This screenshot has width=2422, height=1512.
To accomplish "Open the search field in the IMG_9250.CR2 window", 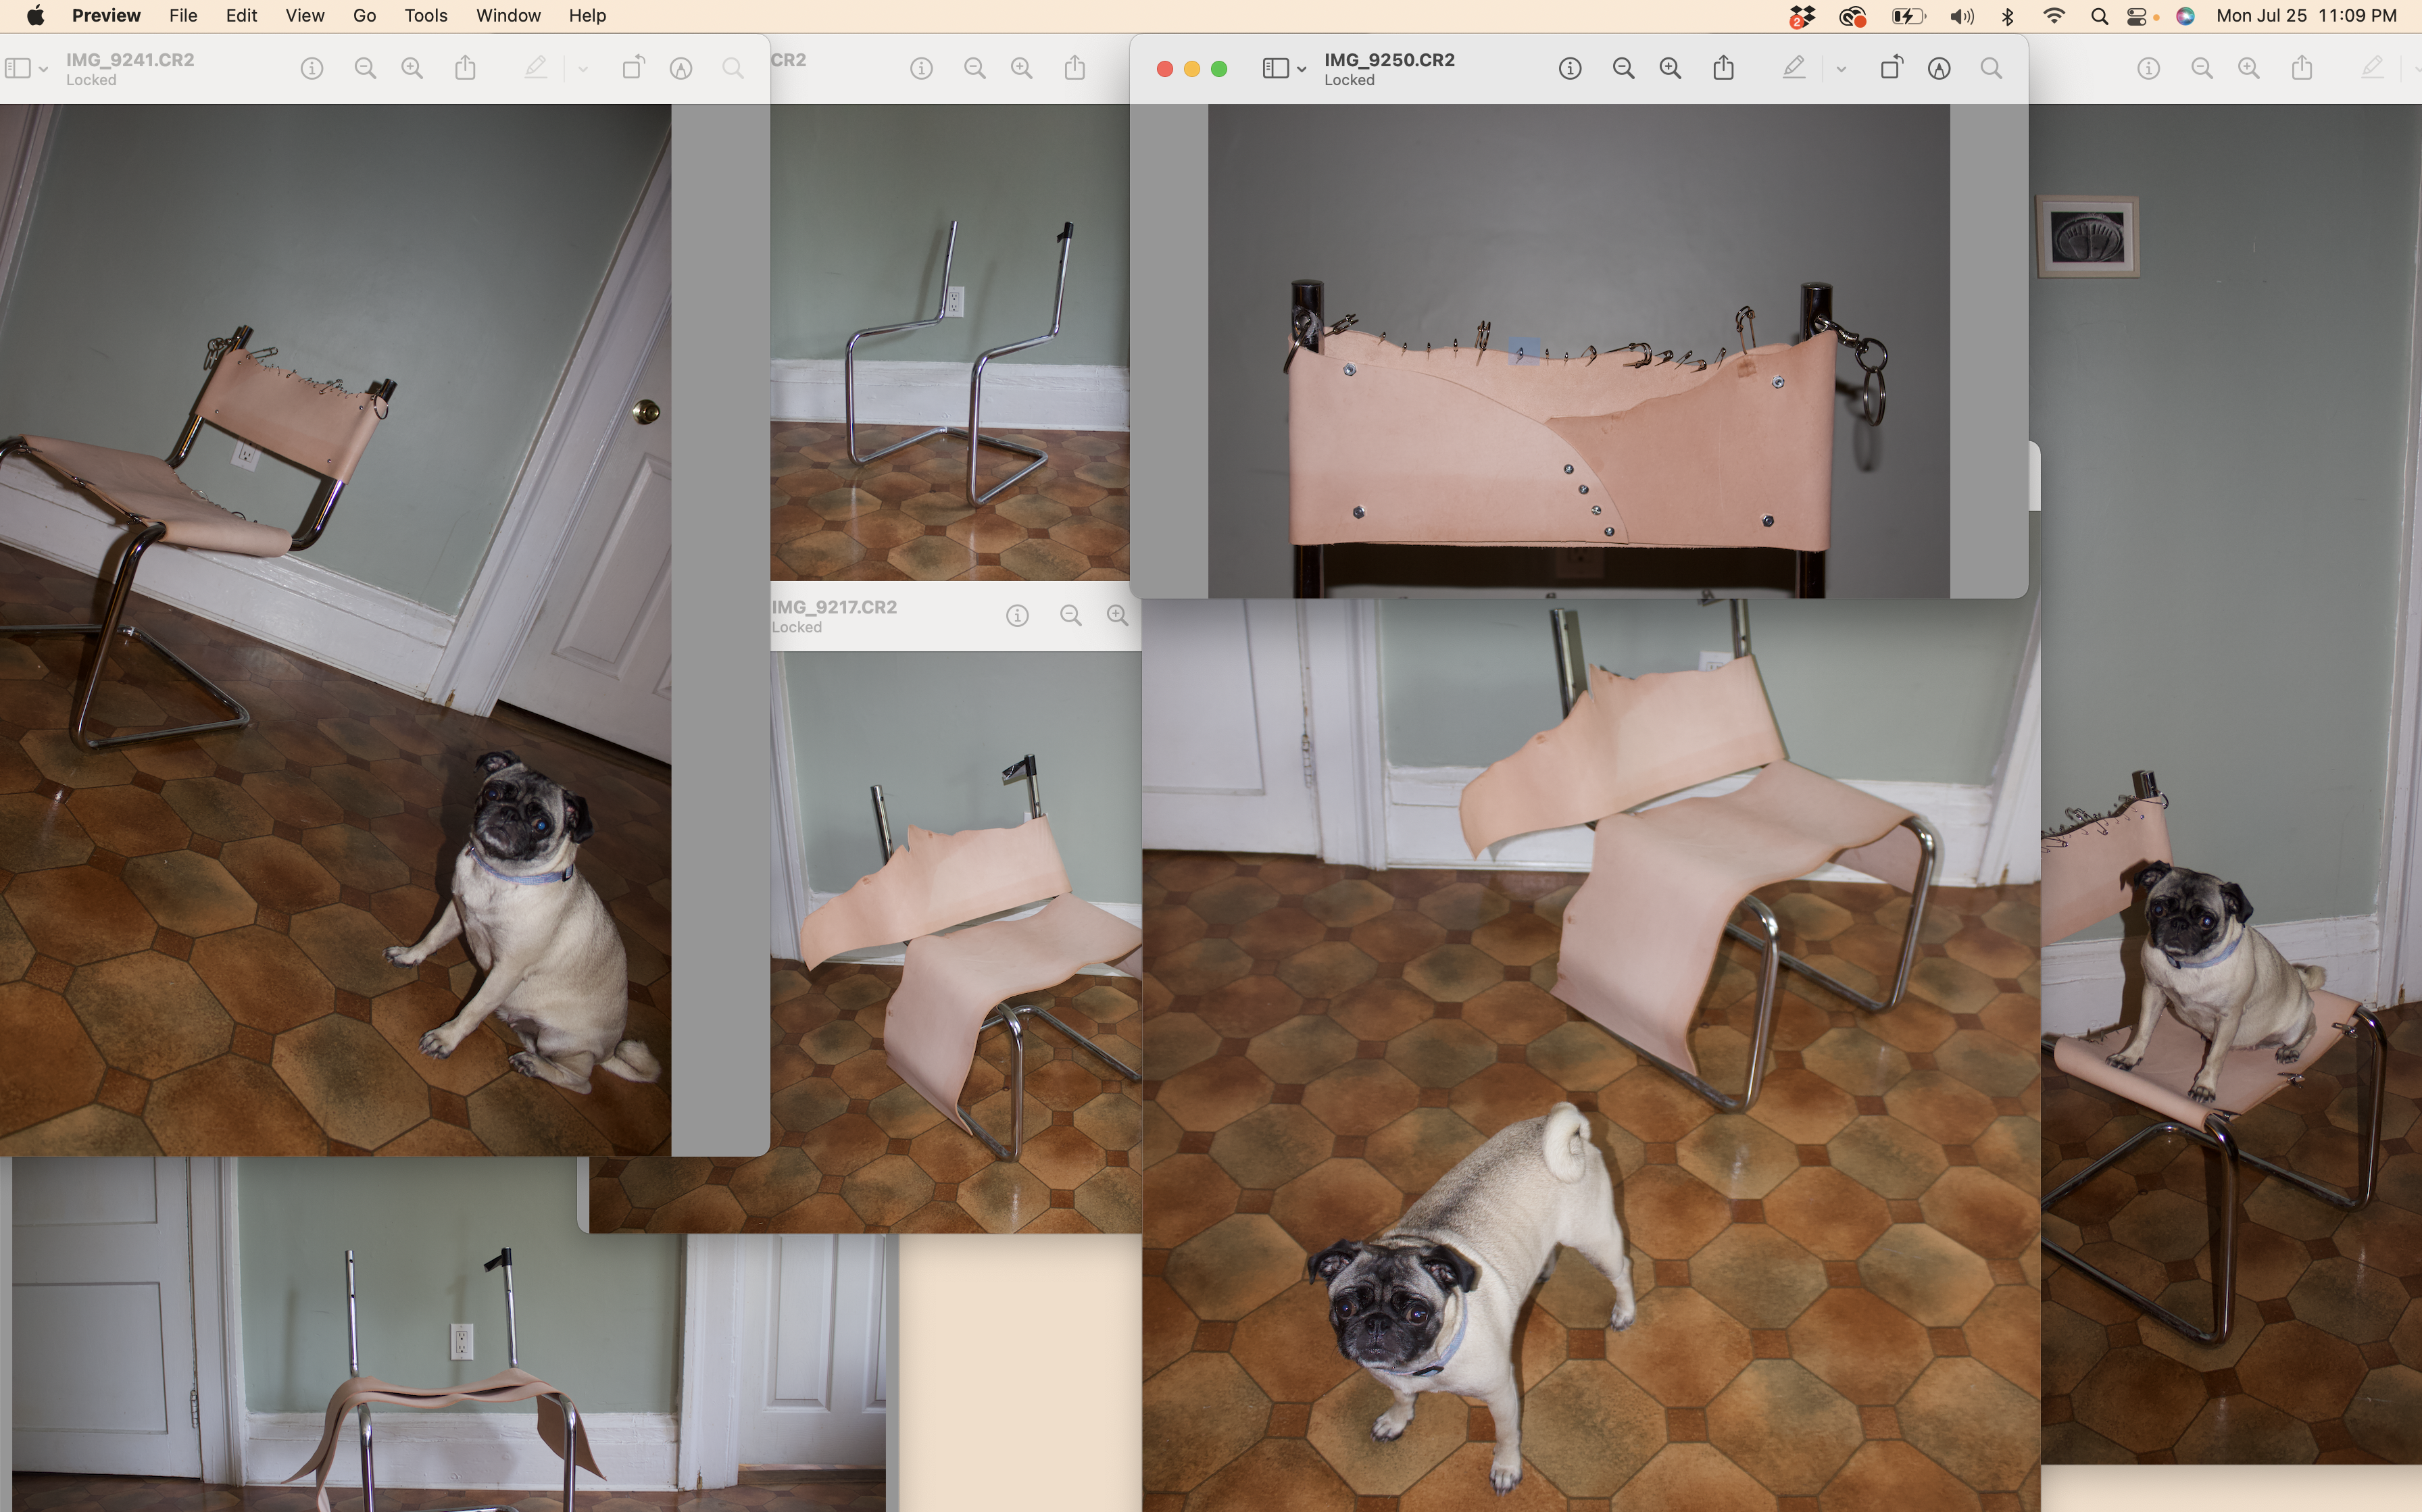I will pyautogui.click(x=1991, y=68).
